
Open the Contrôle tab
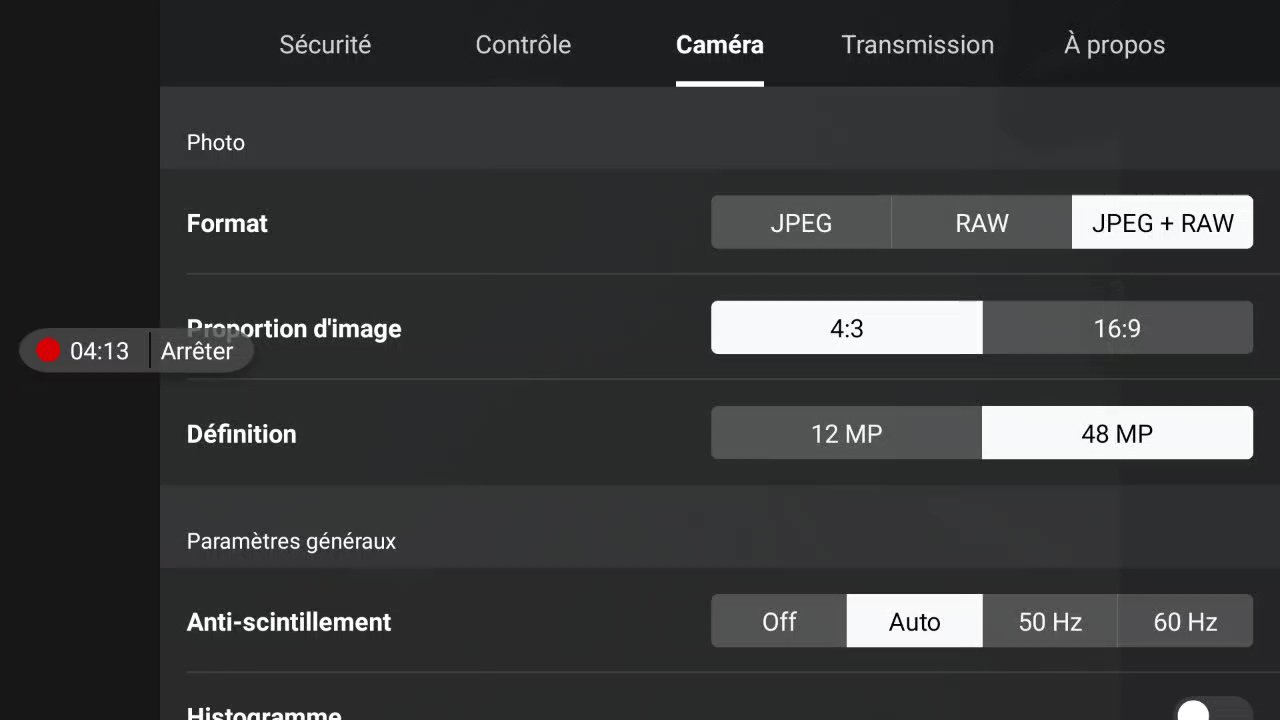523,45
